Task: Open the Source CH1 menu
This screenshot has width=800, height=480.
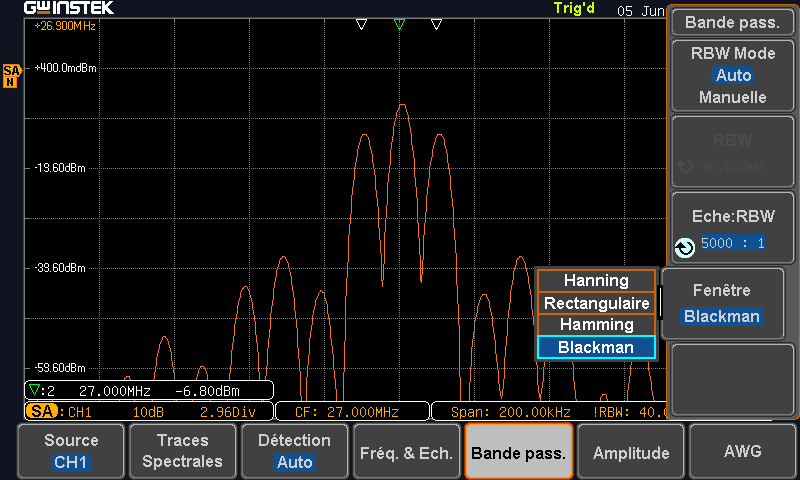Action: tap(71, 451)
